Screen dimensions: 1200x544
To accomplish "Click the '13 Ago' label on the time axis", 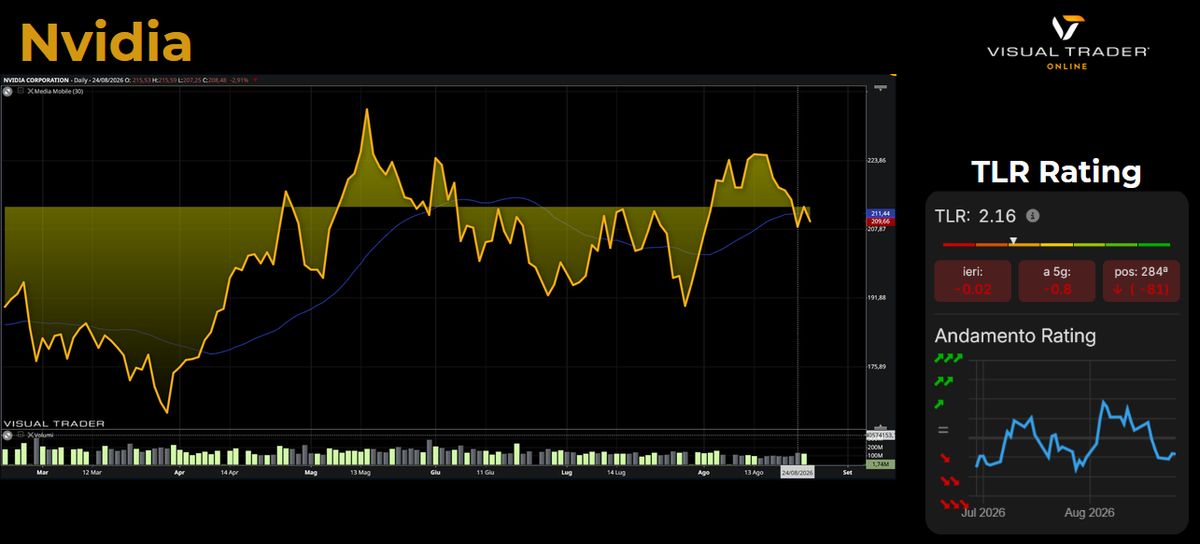I will pos(754,471).
